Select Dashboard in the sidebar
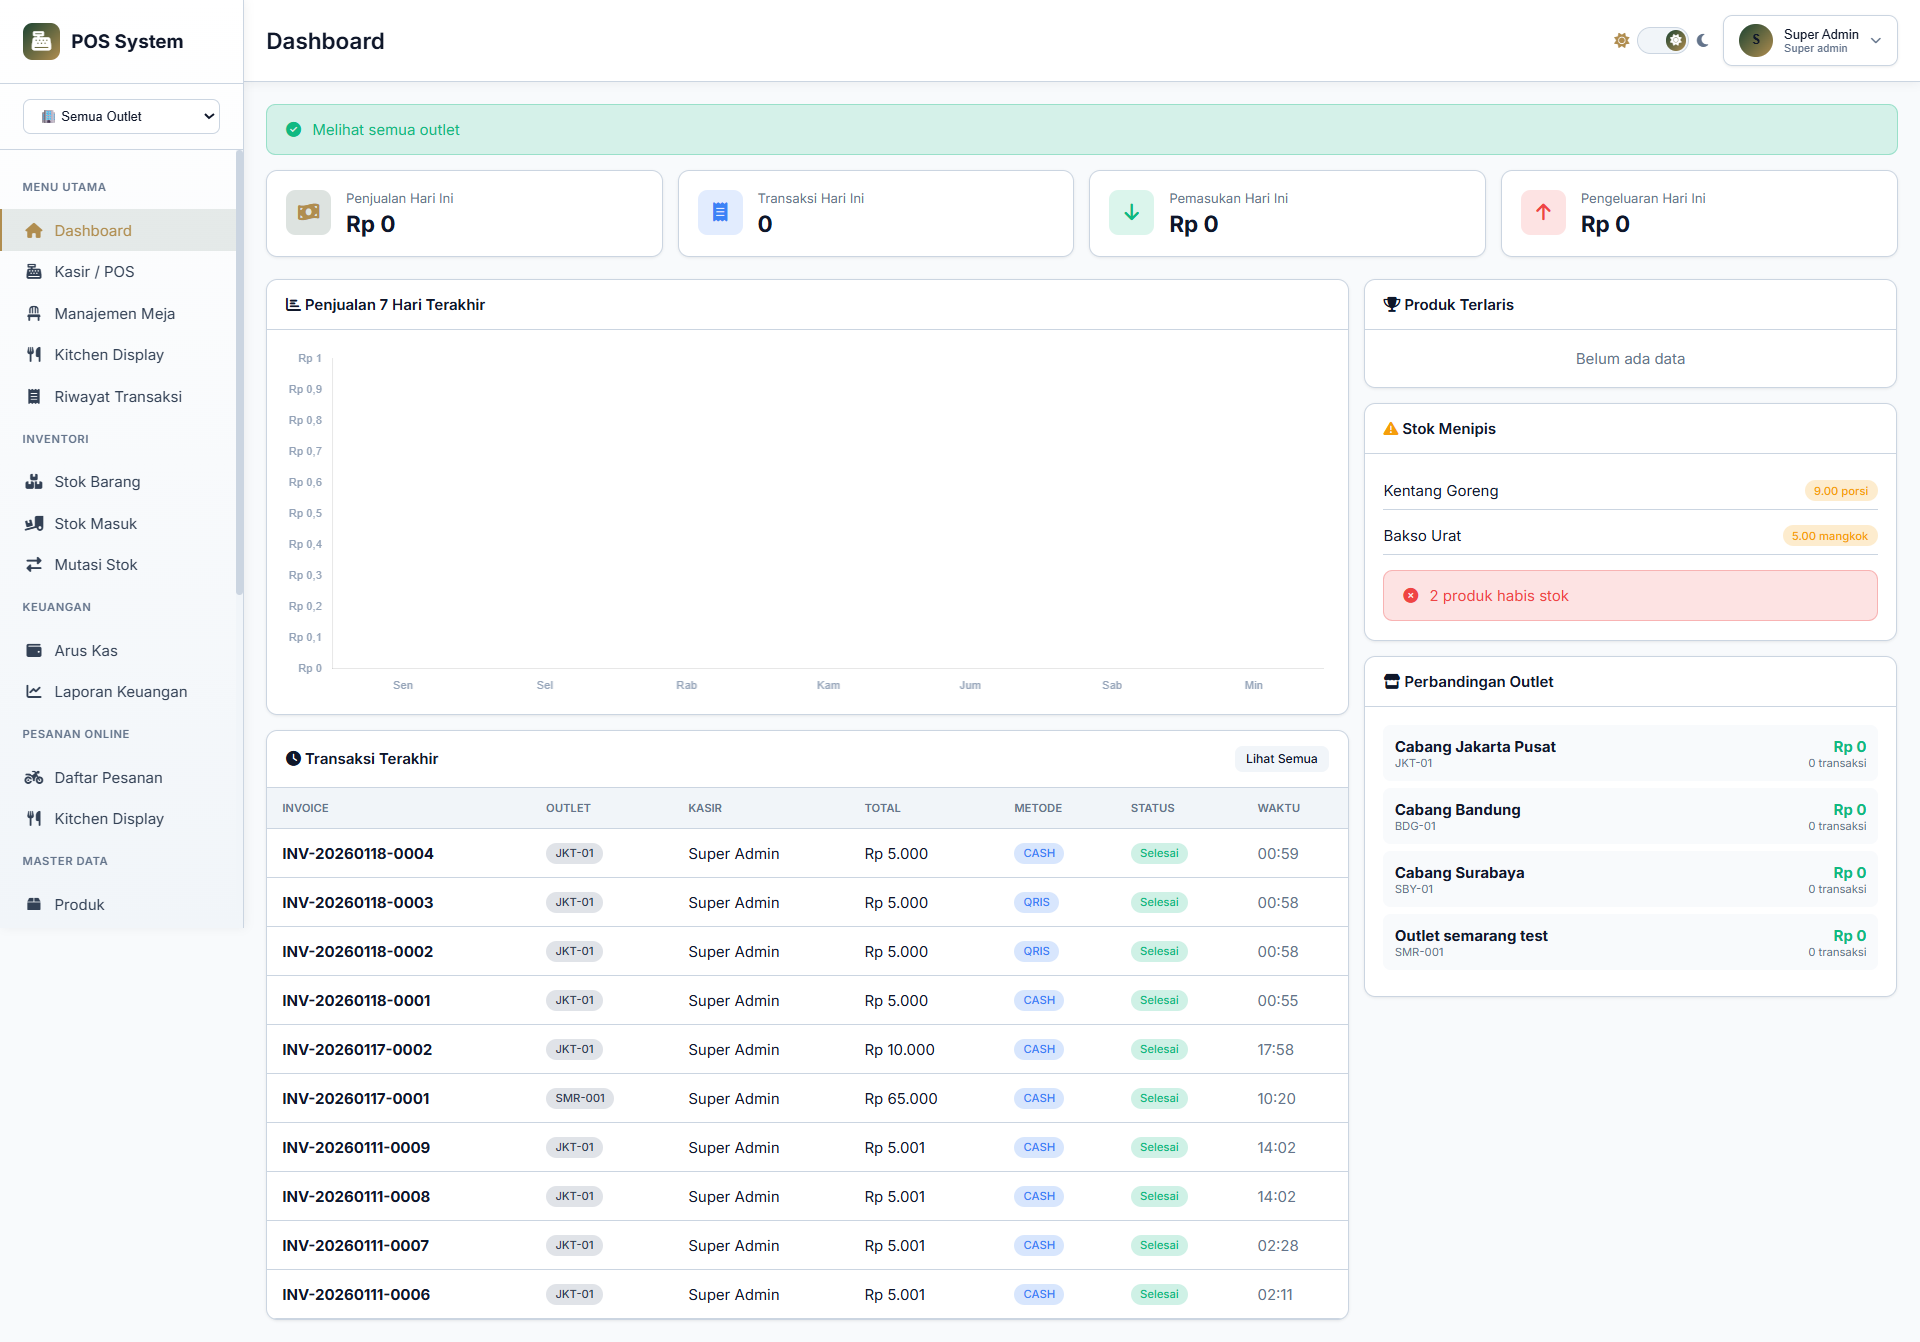This screenshot has height=1342, width=1920. click(x=93, y=230)
